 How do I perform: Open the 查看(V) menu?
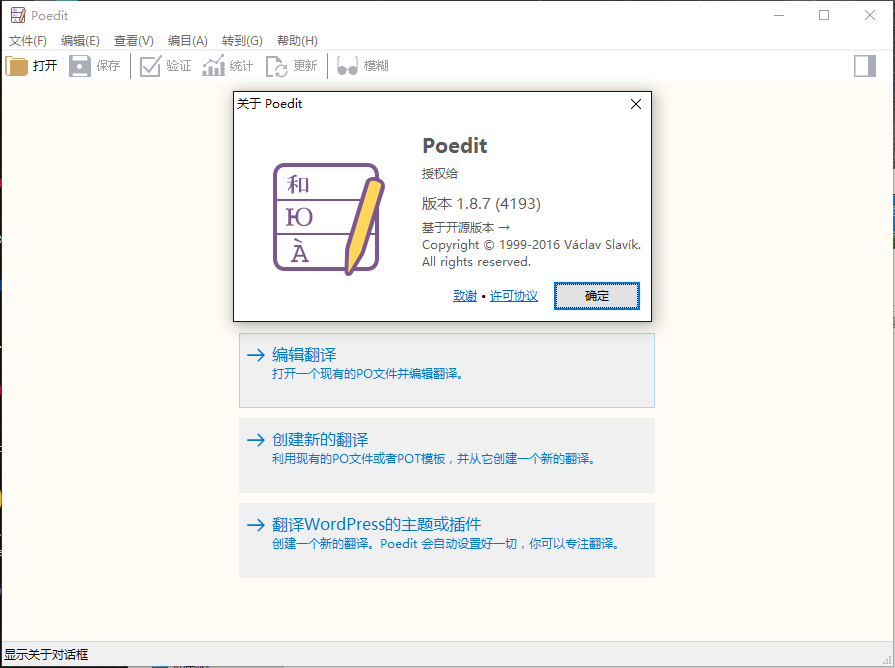click(x=134, y=41)
